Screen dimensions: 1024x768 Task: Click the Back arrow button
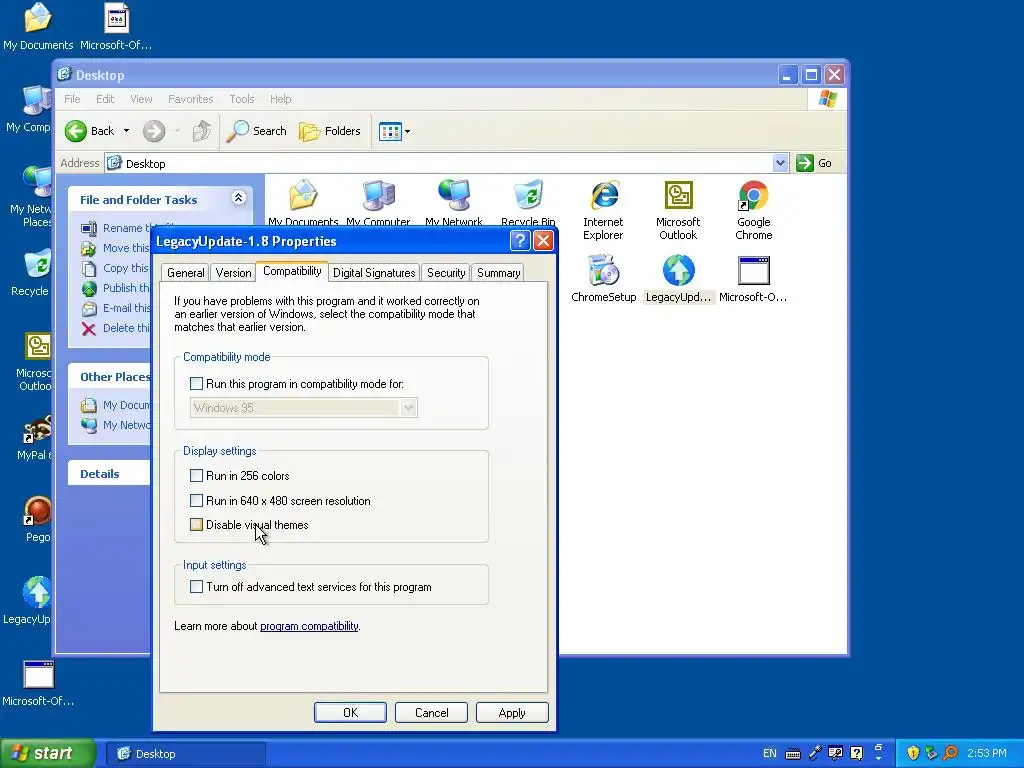(89, 131)
